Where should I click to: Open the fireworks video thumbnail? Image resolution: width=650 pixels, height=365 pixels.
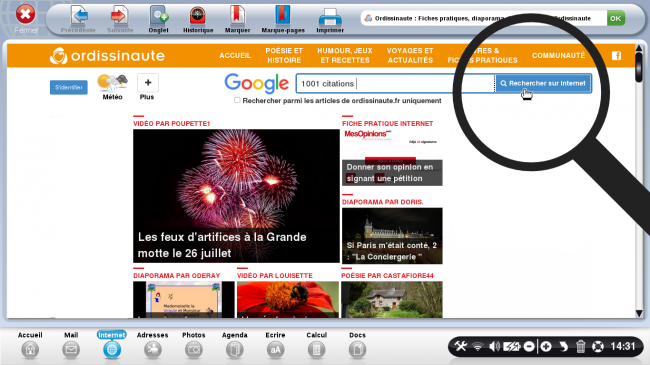236,196
